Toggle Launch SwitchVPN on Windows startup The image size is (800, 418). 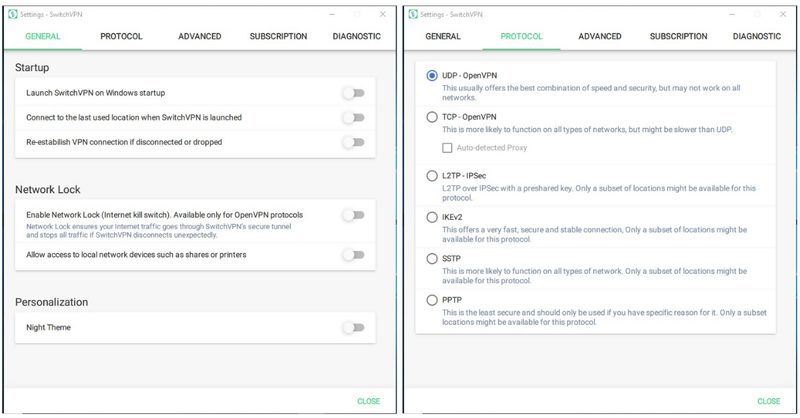(x=354, y=93)
